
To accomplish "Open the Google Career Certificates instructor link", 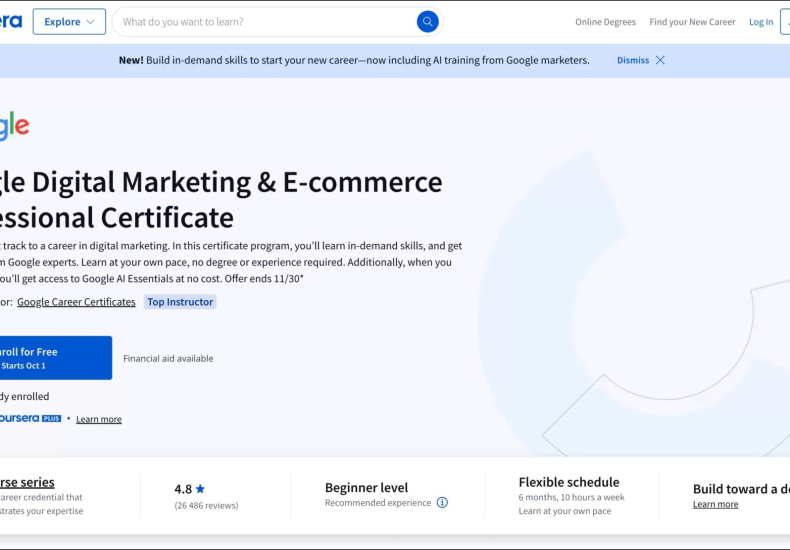I will [x=76, y=302].
